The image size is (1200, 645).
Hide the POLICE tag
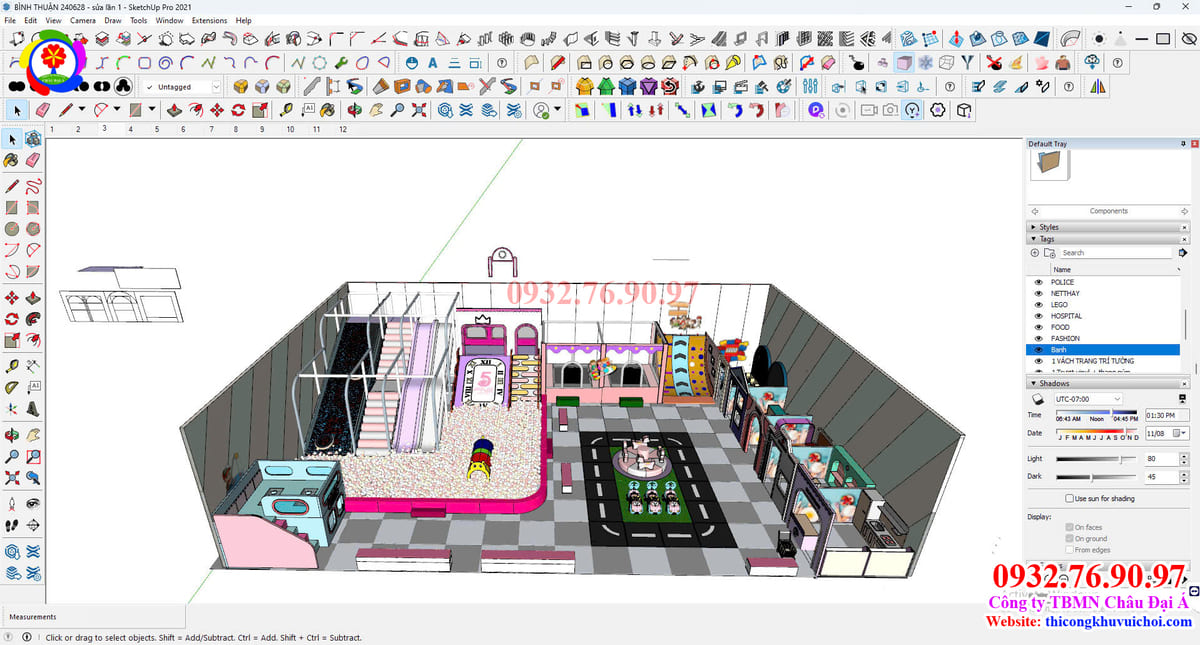pyautogui.click(x=1038, y=282)
